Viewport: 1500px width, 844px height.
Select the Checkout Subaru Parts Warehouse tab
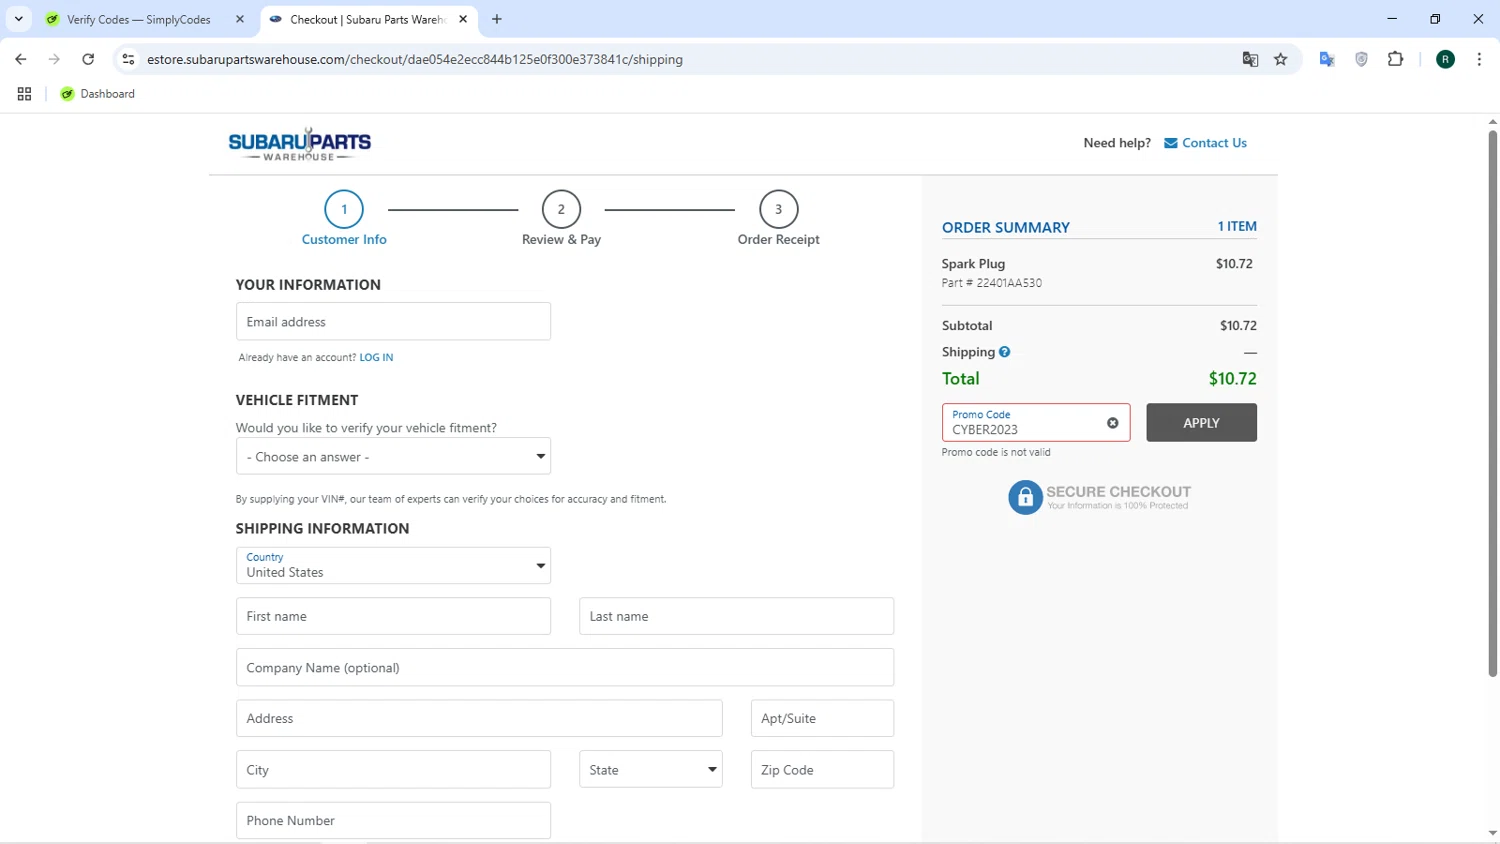pyautogui.click(x=365, y=19)
